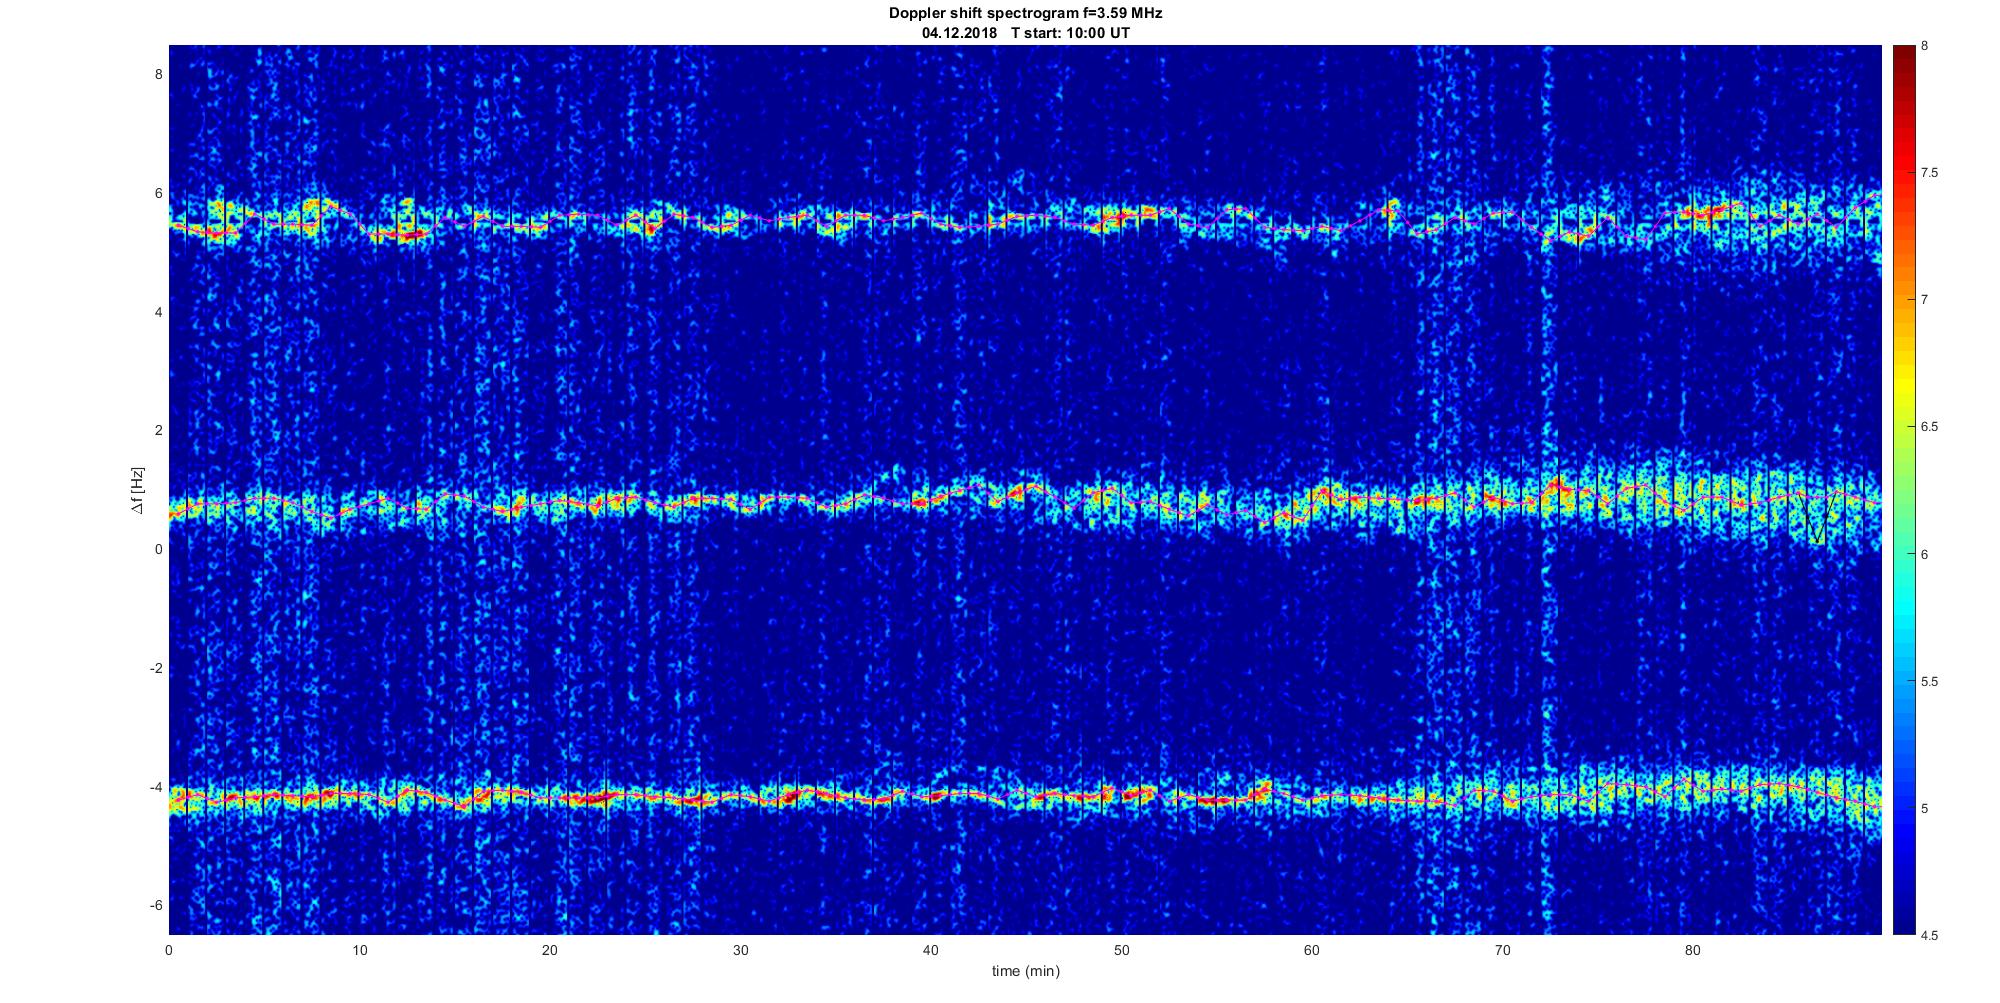This screenshot has height=1003, width=2000.
Task: Click the y-axis tick label '-6'
Action: tap(156, 906)
